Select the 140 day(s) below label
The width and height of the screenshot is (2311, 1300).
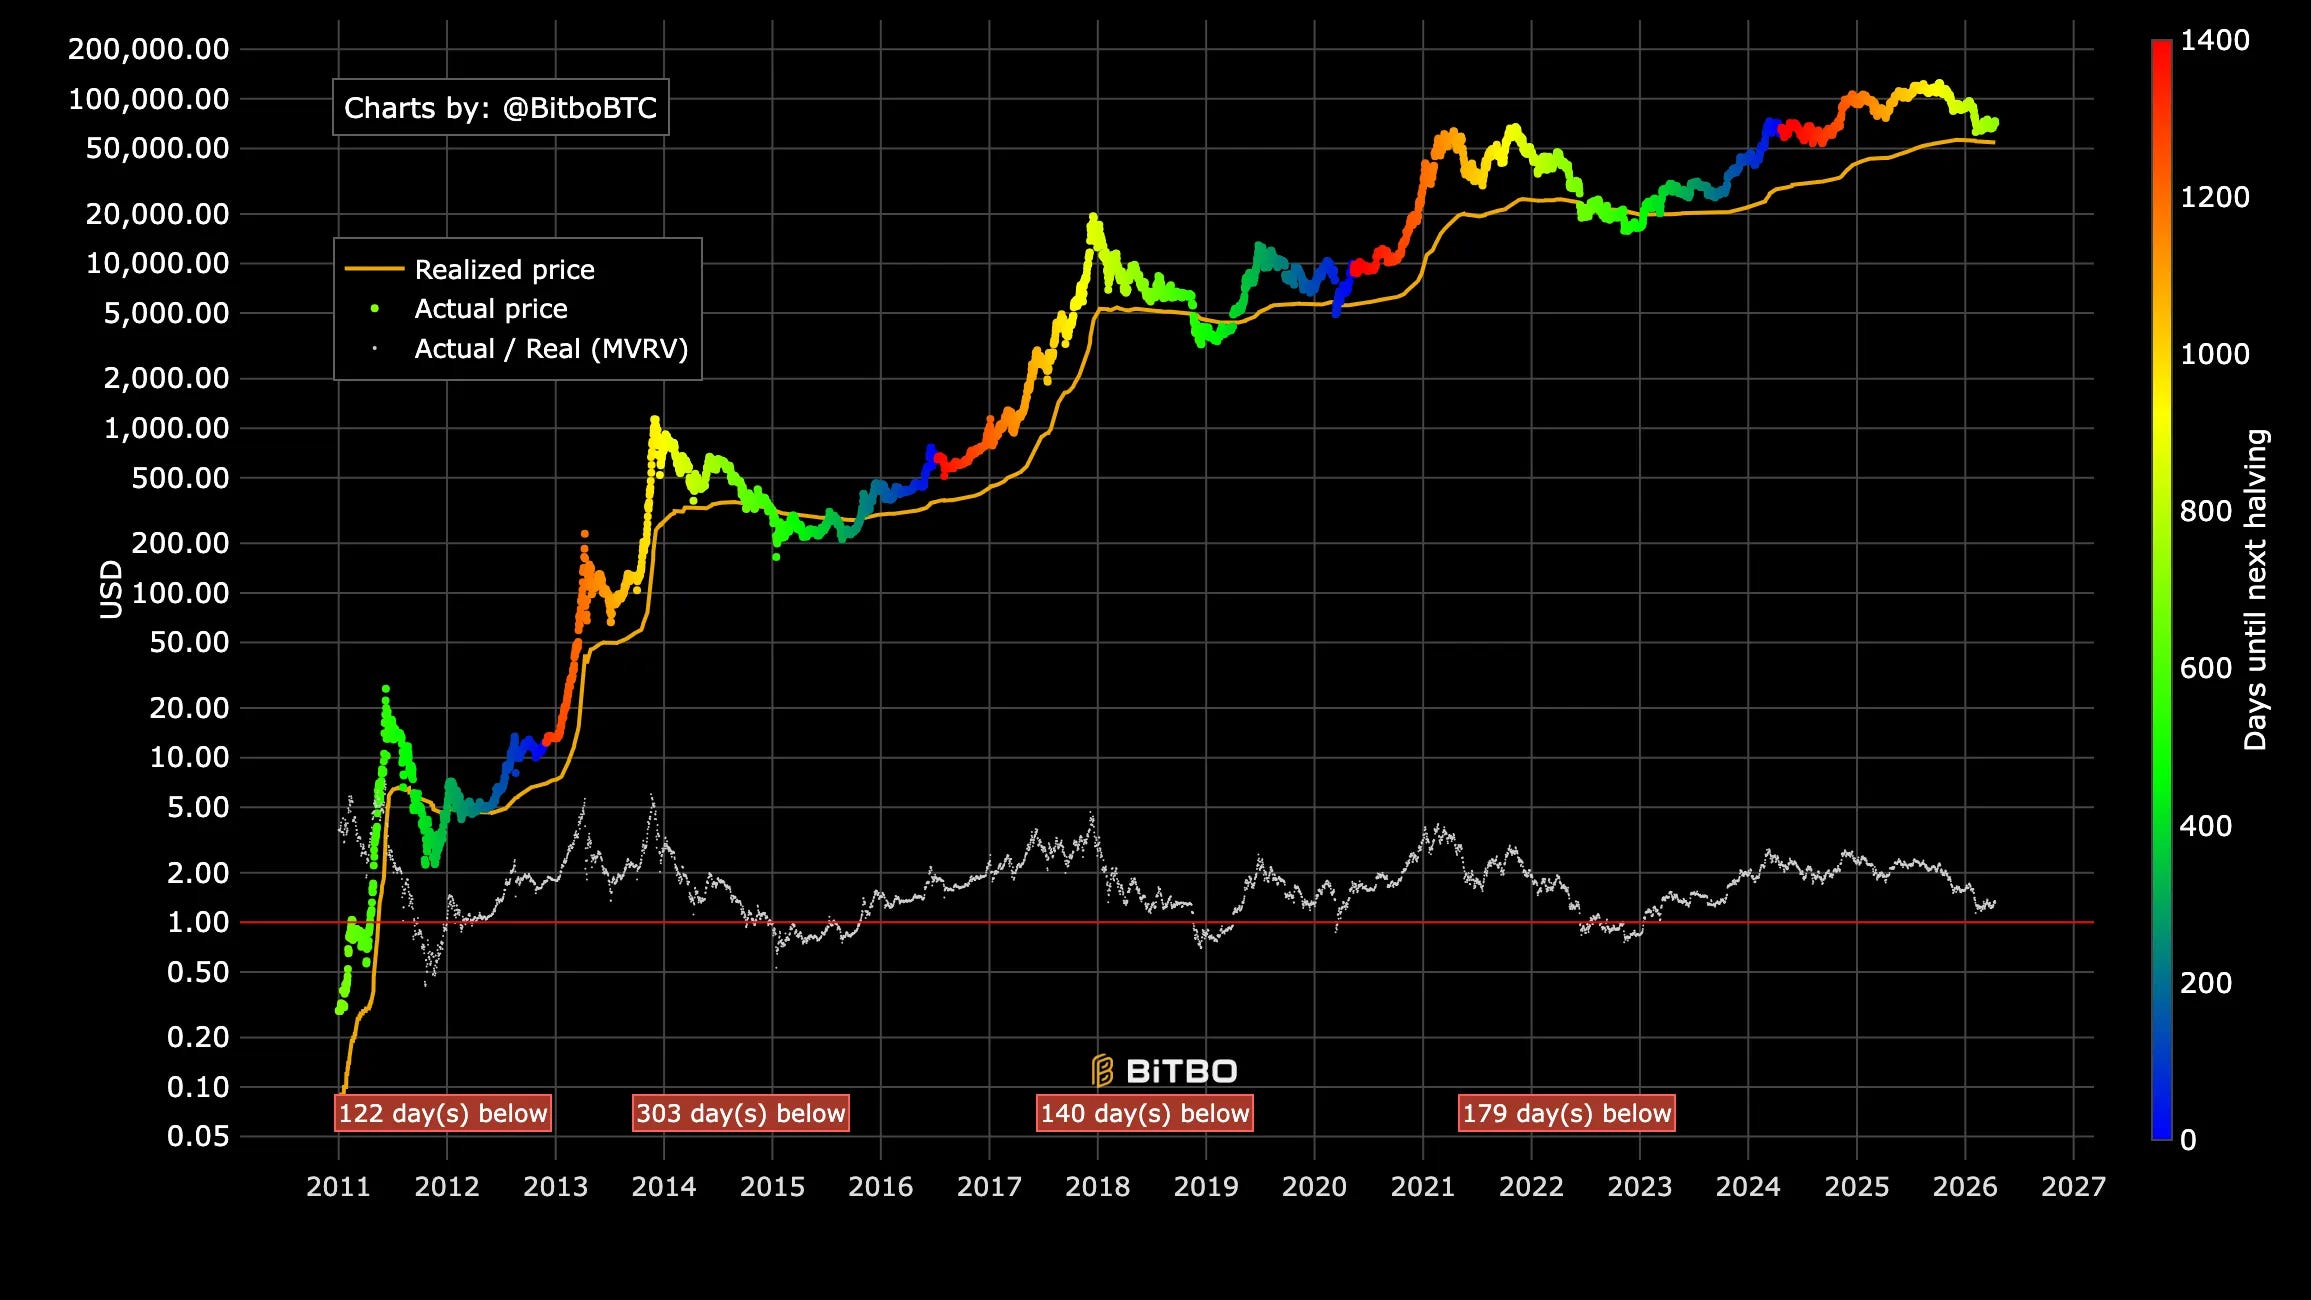(1145, 1113)
